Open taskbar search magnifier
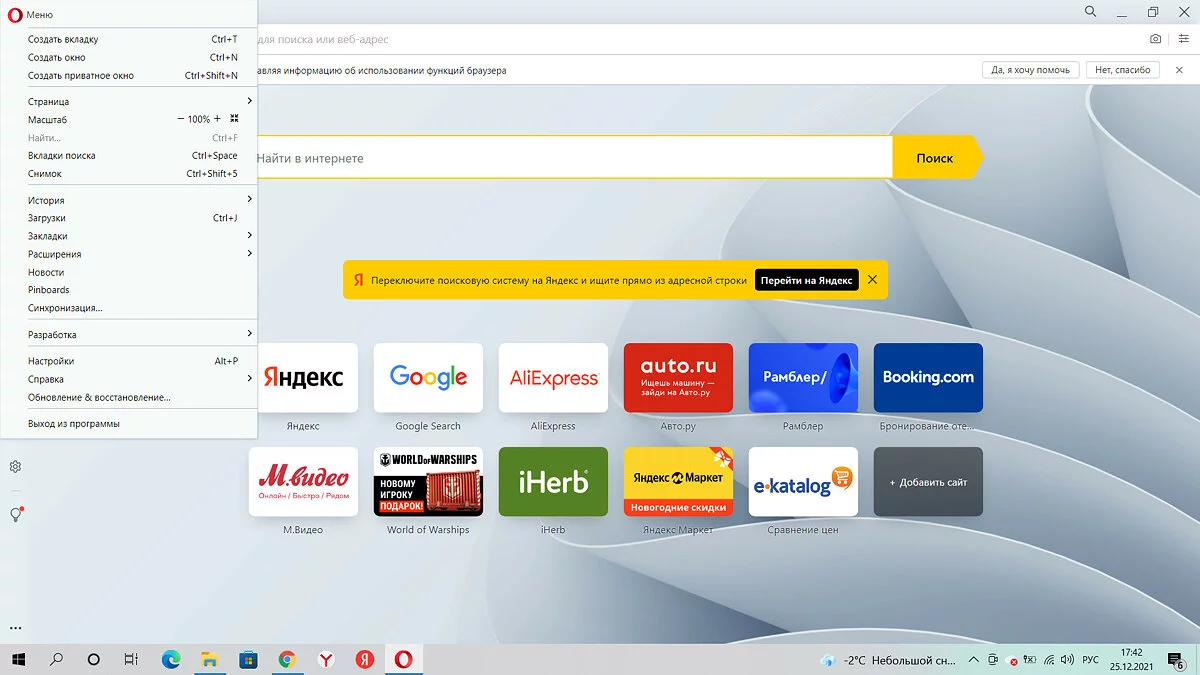The height and width of the screenshot is (675, 1200). [56, 660]
